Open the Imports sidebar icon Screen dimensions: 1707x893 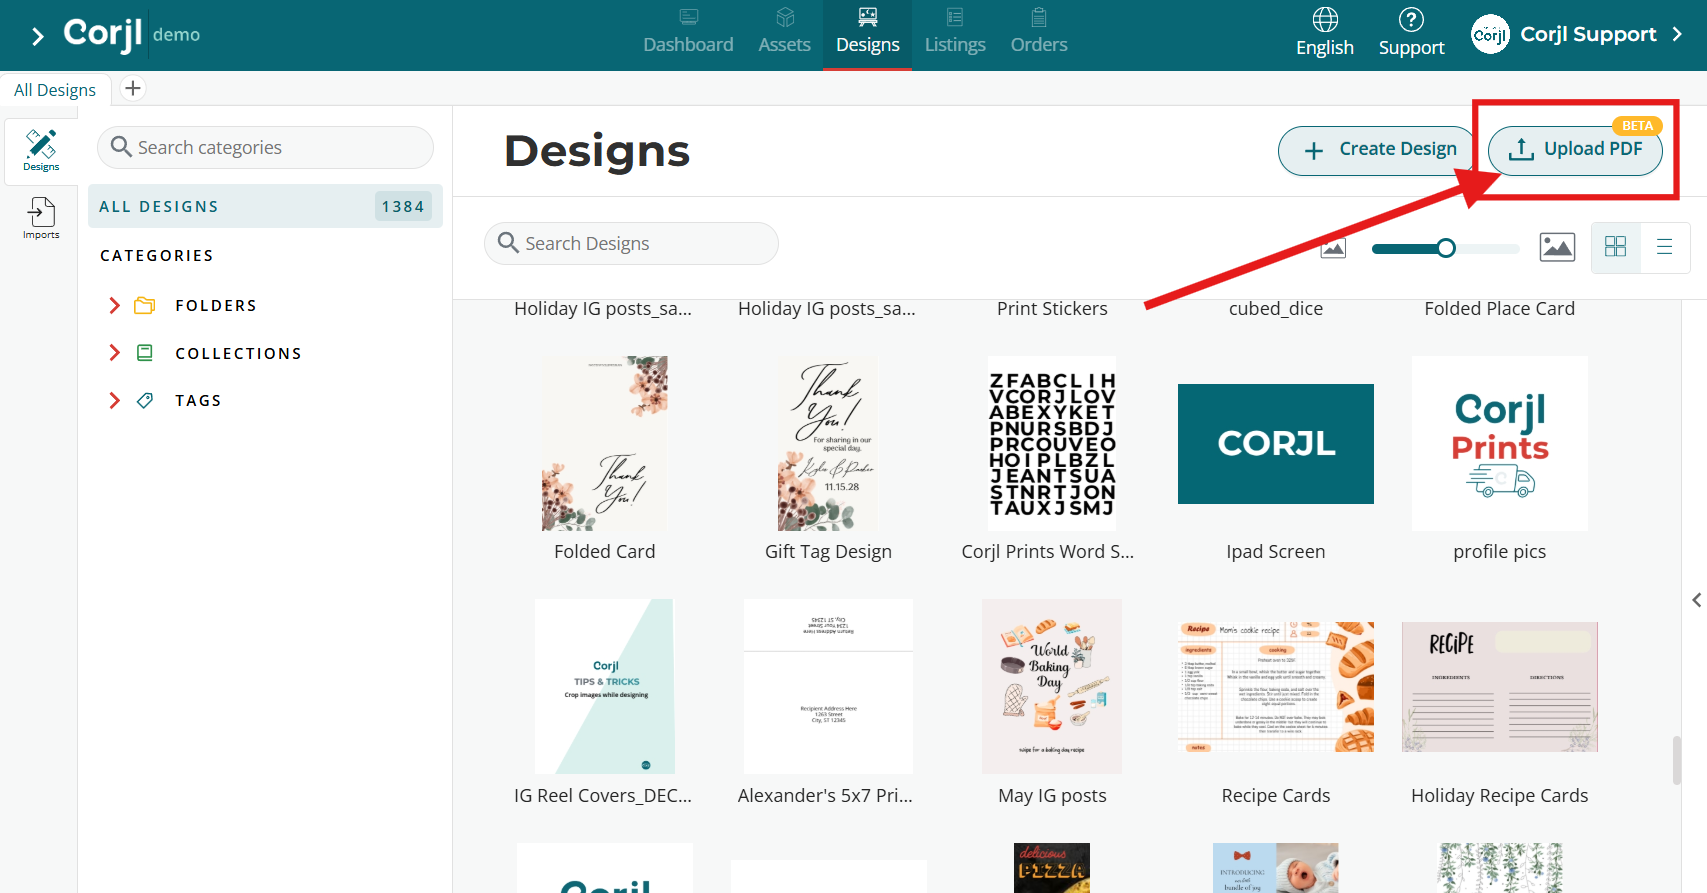pos(41,217)
